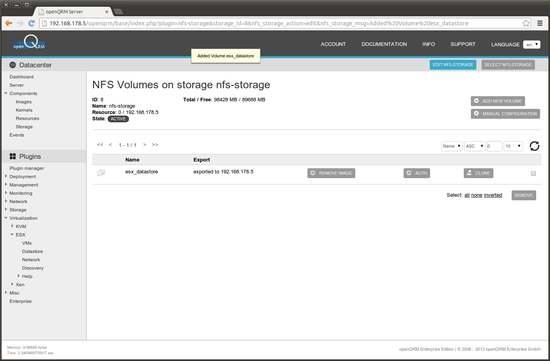The height and width of the screenshot is (361, 550).
Task: Click the CLONE button for esx_datastore
Action: pyautogui.click(x=478, y=173)
